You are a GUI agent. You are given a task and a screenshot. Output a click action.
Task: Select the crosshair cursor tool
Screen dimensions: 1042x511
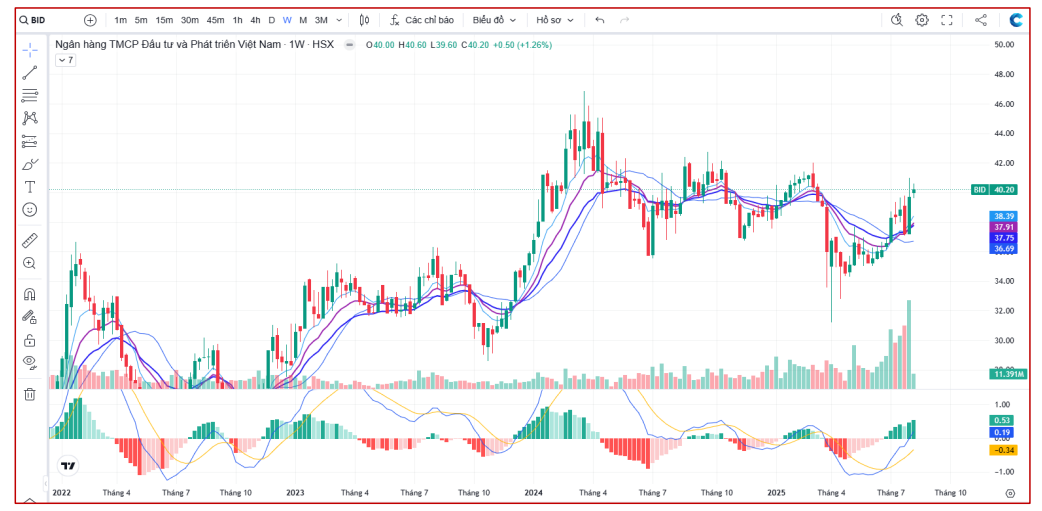click(30, 50)
